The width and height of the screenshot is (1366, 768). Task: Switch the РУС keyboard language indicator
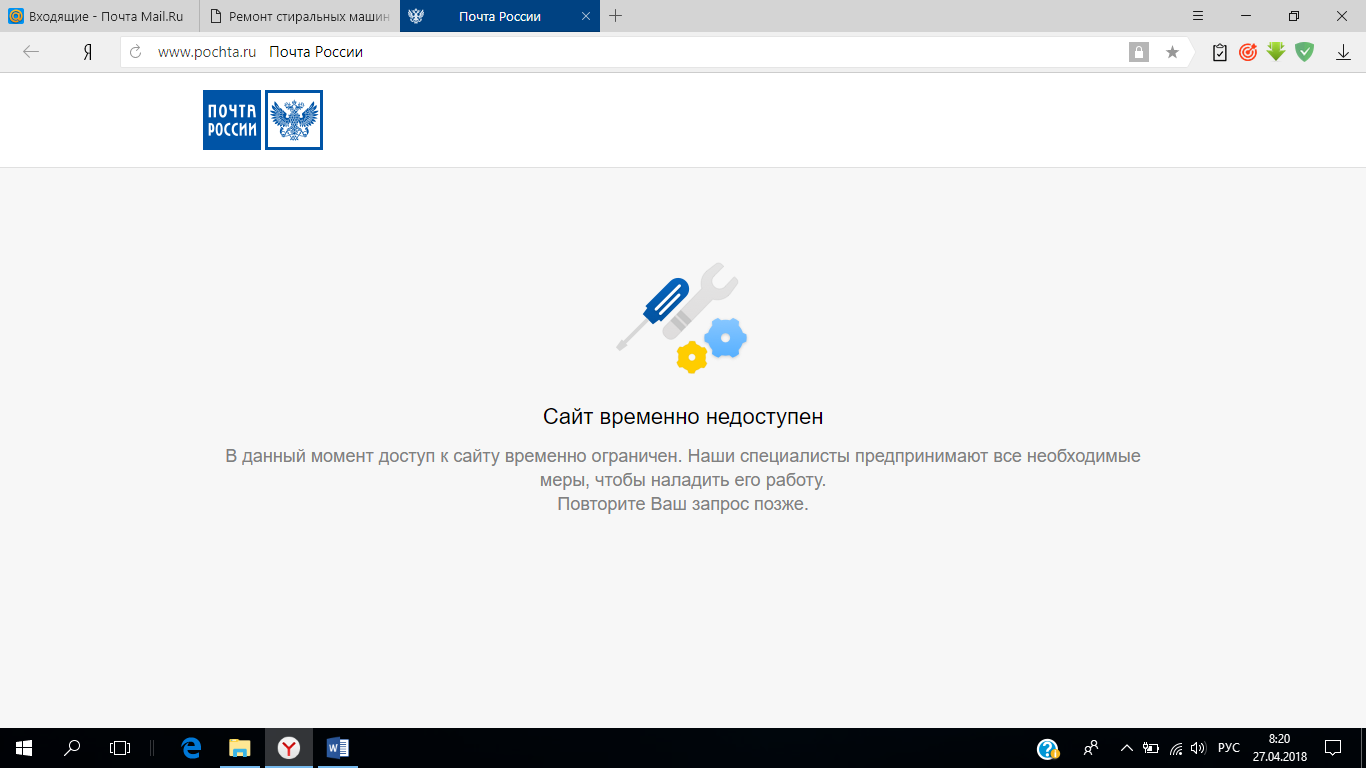(x=1229, y=748)
